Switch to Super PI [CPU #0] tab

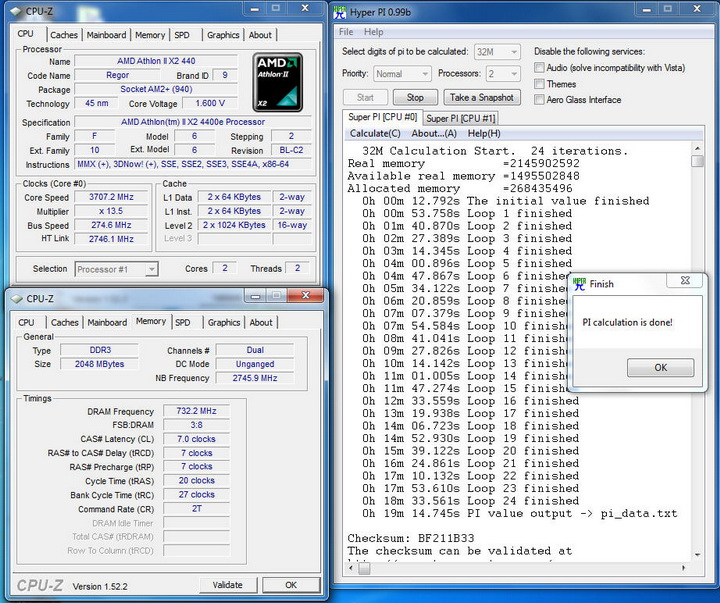(382, 117)
